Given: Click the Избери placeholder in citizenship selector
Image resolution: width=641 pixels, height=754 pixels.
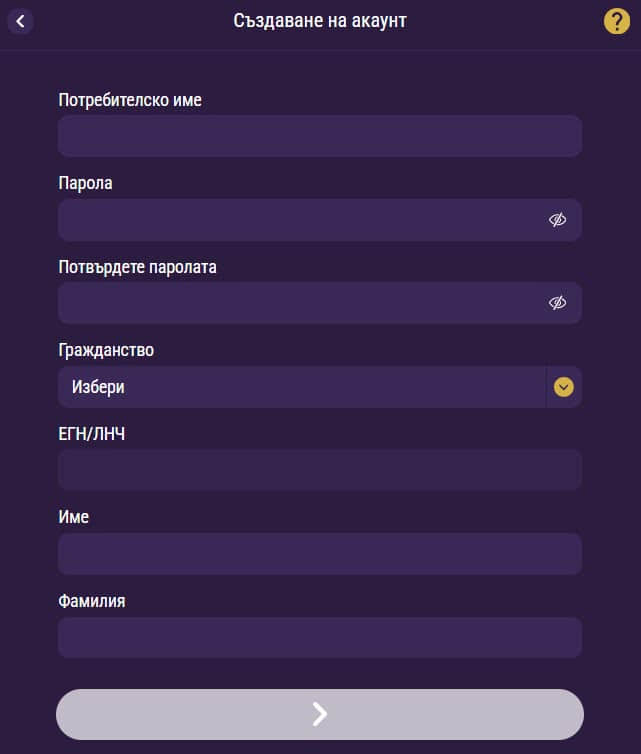Looking at the screenshot, I should pyautogui.click(x=98, y=387).
